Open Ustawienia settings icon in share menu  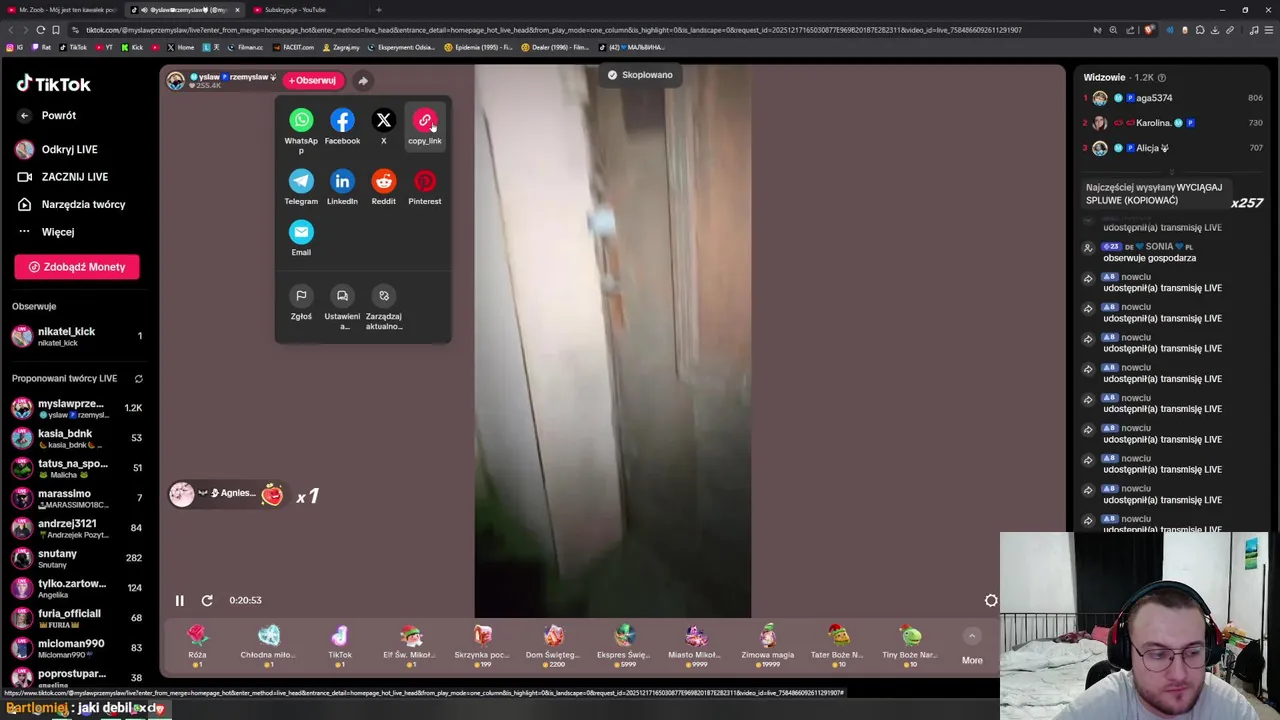click(342, 296)
